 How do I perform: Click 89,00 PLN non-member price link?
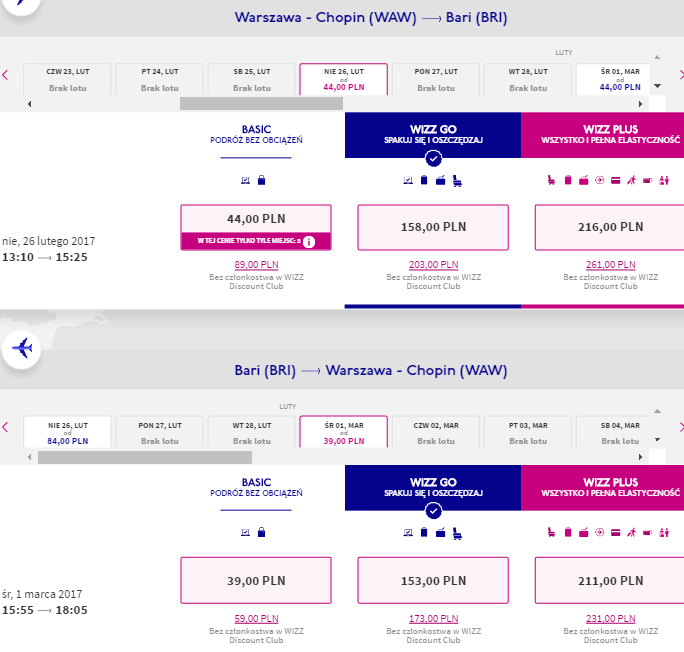(x=256, y=265)
